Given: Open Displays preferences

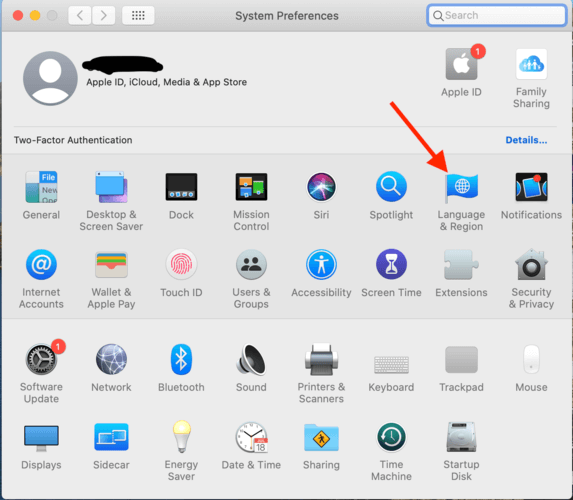Looking at the screenshot, I should click(41, 438).
